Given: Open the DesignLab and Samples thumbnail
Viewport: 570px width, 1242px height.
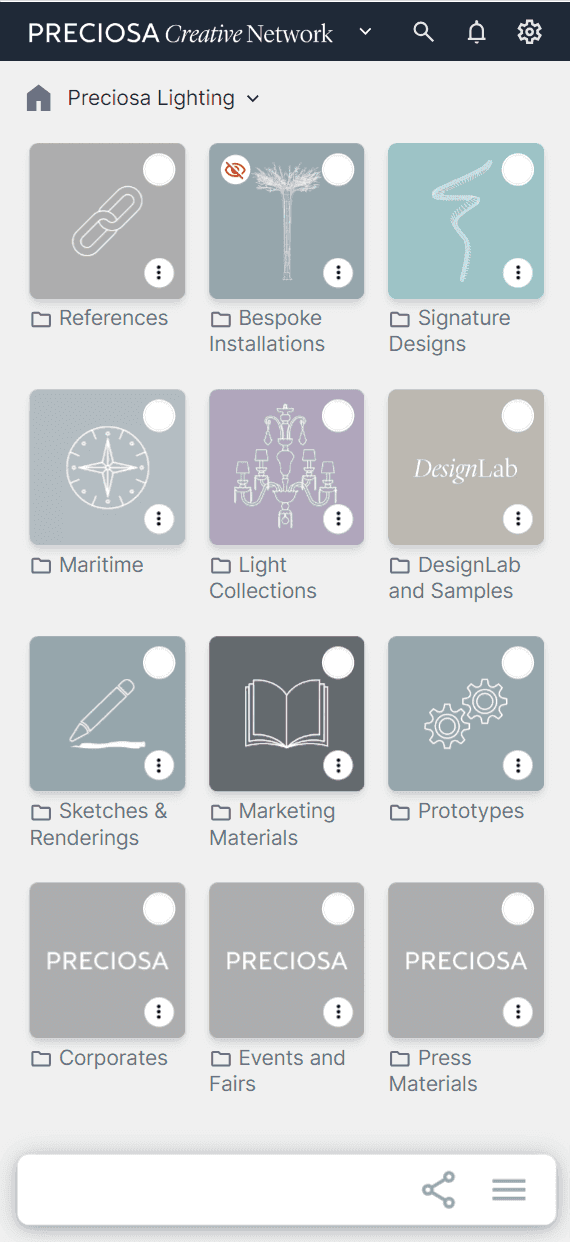Looking at the screenshot, I should coord(466,467).
